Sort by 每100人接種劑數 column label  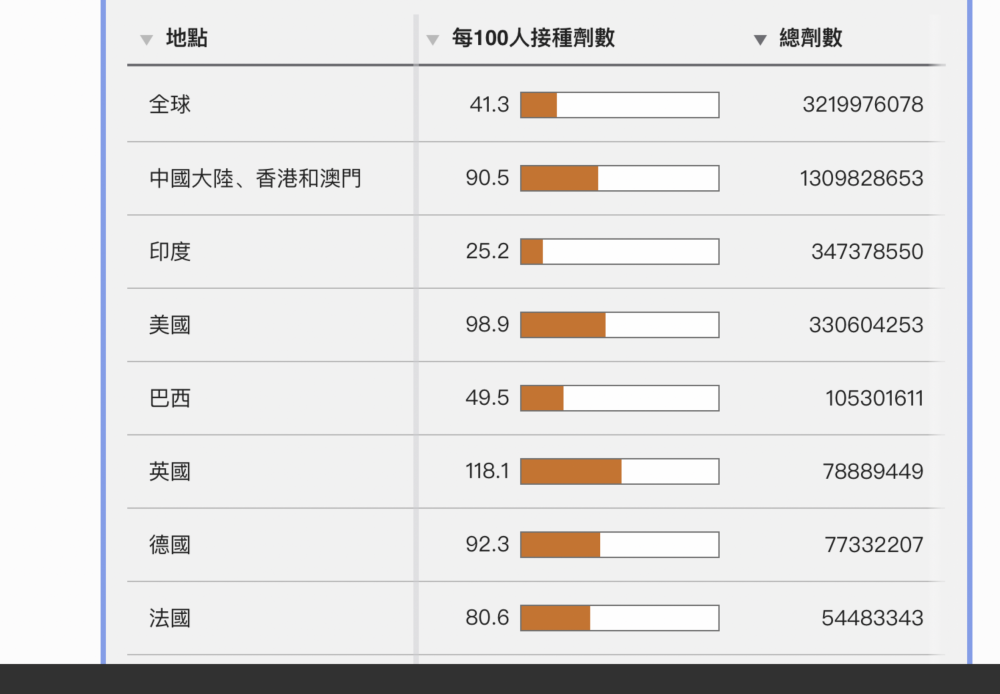(533, 39)
